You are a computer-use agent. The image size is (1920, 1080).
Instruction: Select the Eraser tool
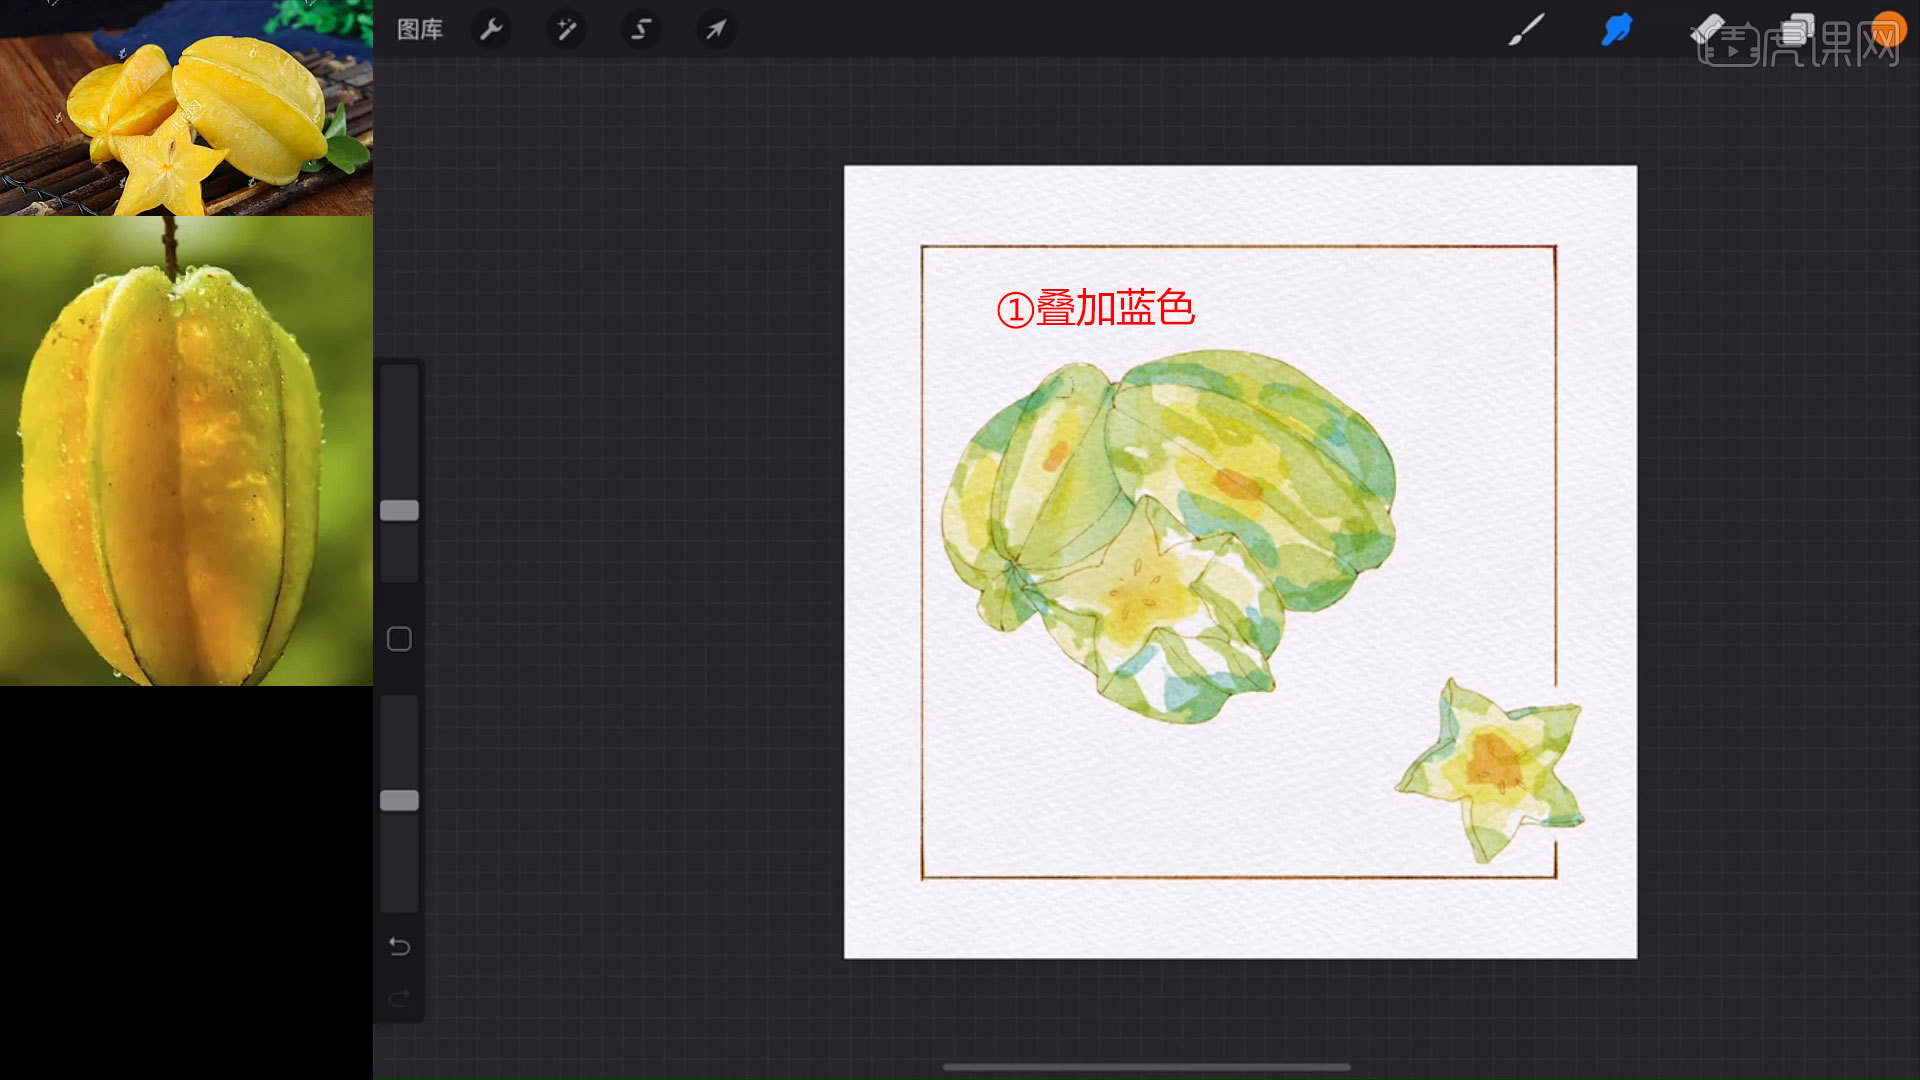[x=1707, y=30]
